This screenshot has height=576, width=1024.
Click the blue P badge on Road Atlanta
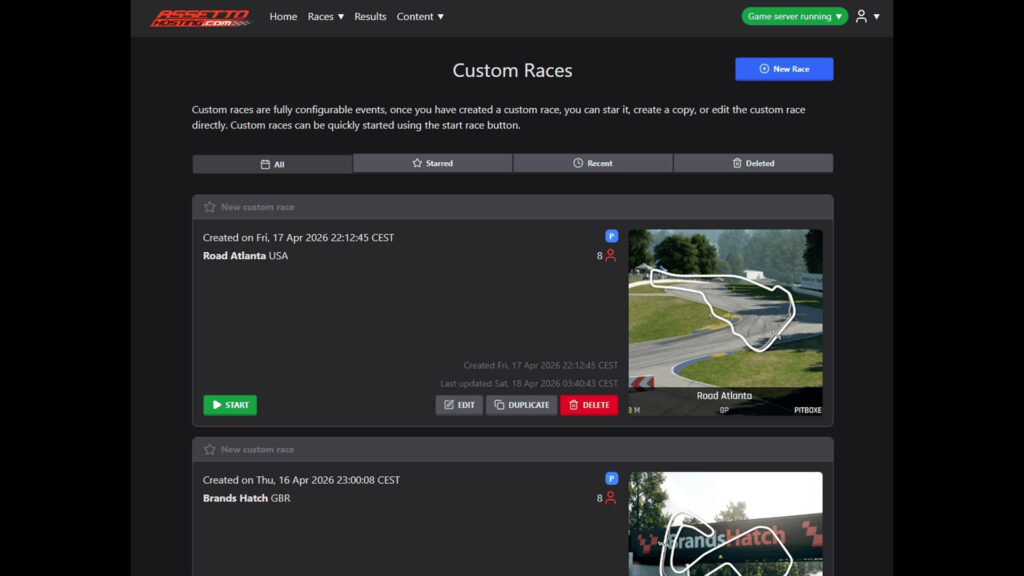pyautogui.click(x=611, y=236)
